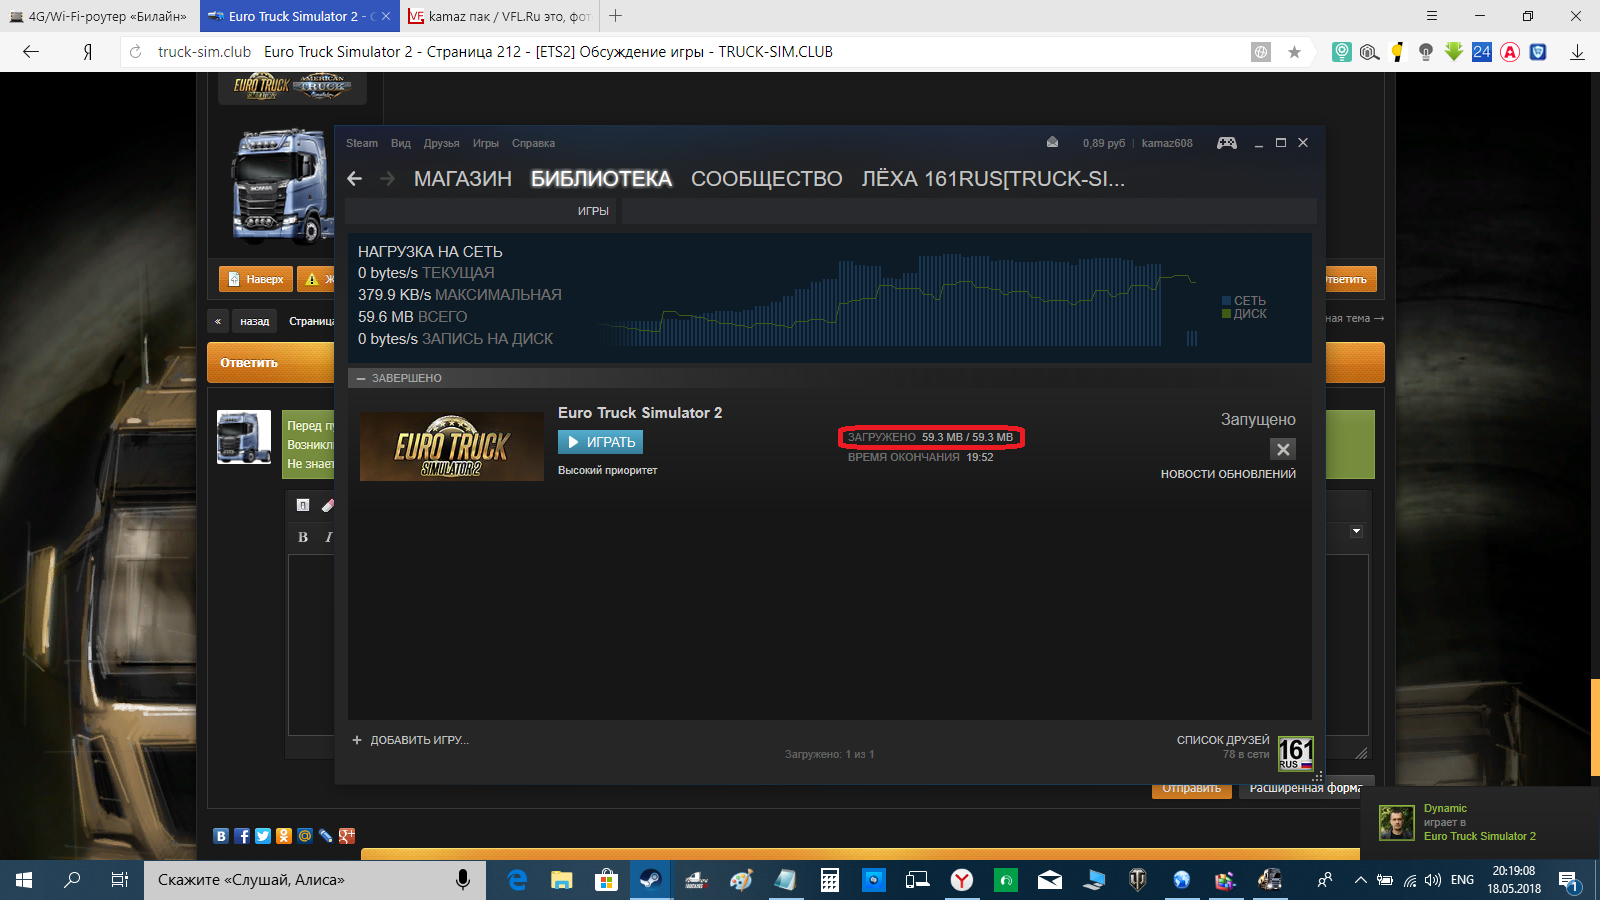1600x900 pixels.
Task: Open СООБЩЕСТВО section in Steam
Action: (x=767, y=179)
